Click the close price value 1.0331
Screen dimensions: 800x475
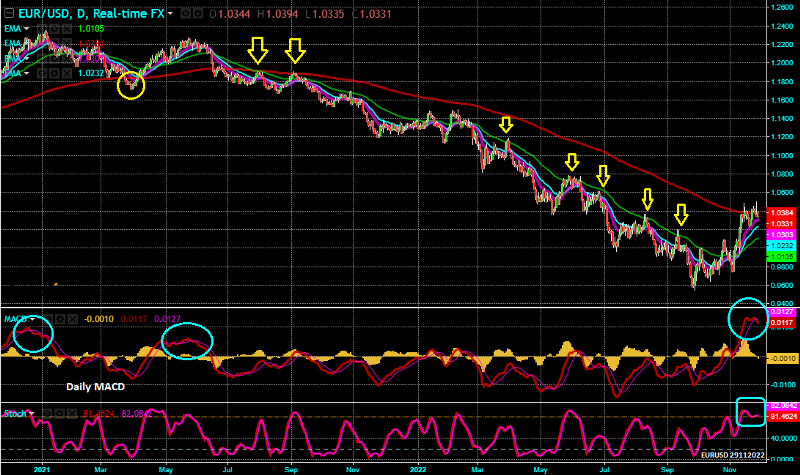tap(375, 14)
